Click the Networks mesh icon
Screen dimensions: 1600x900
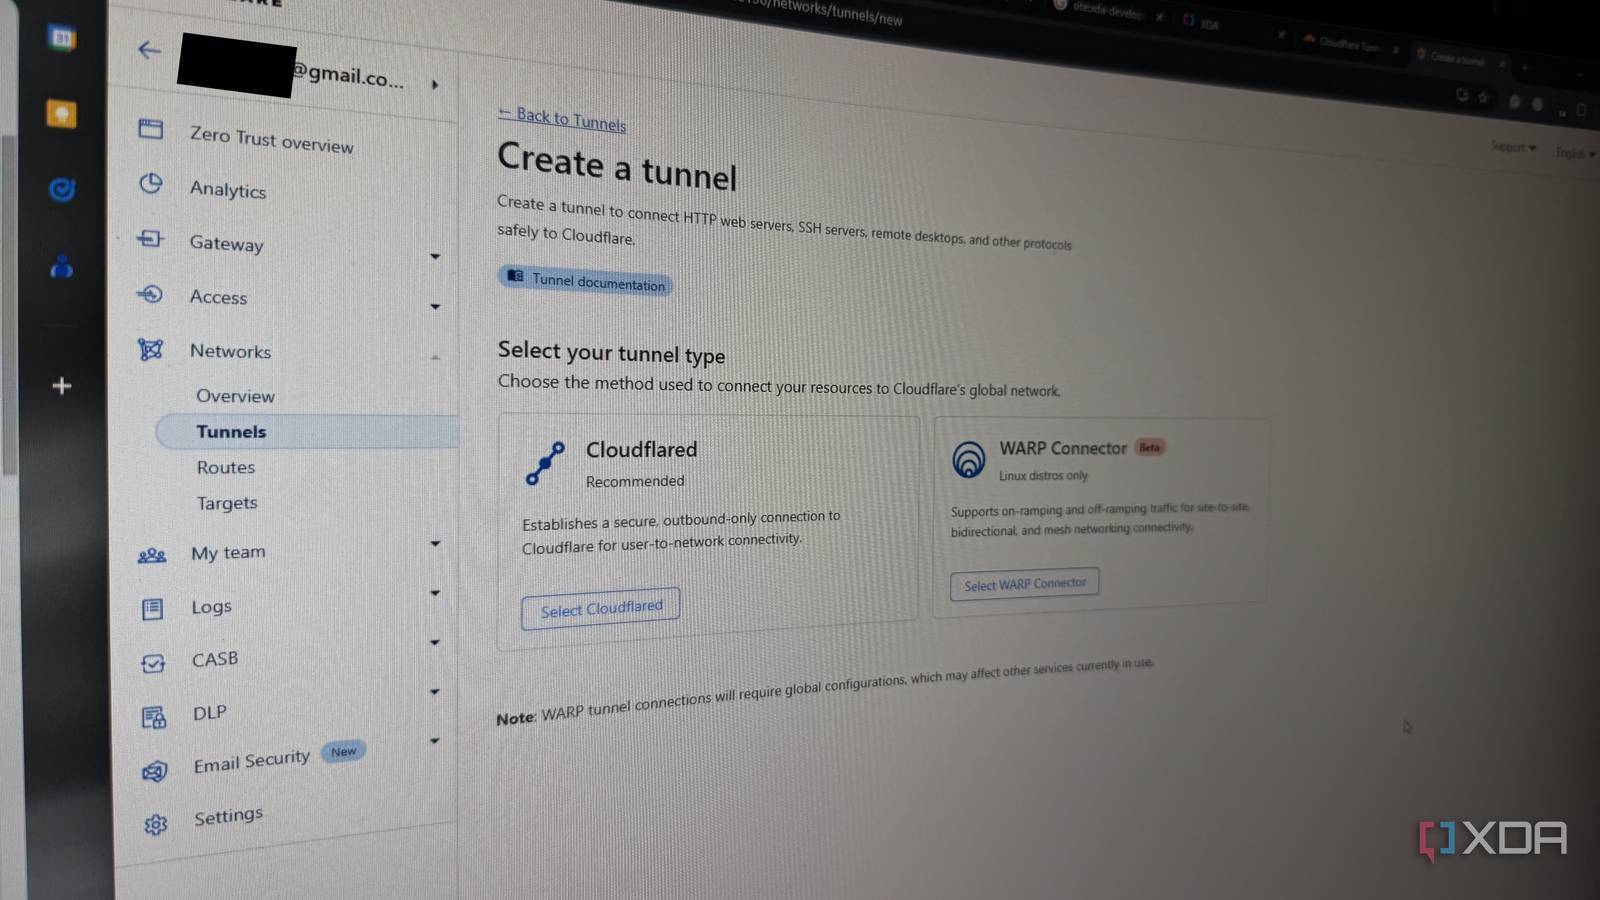coord(150,349)
